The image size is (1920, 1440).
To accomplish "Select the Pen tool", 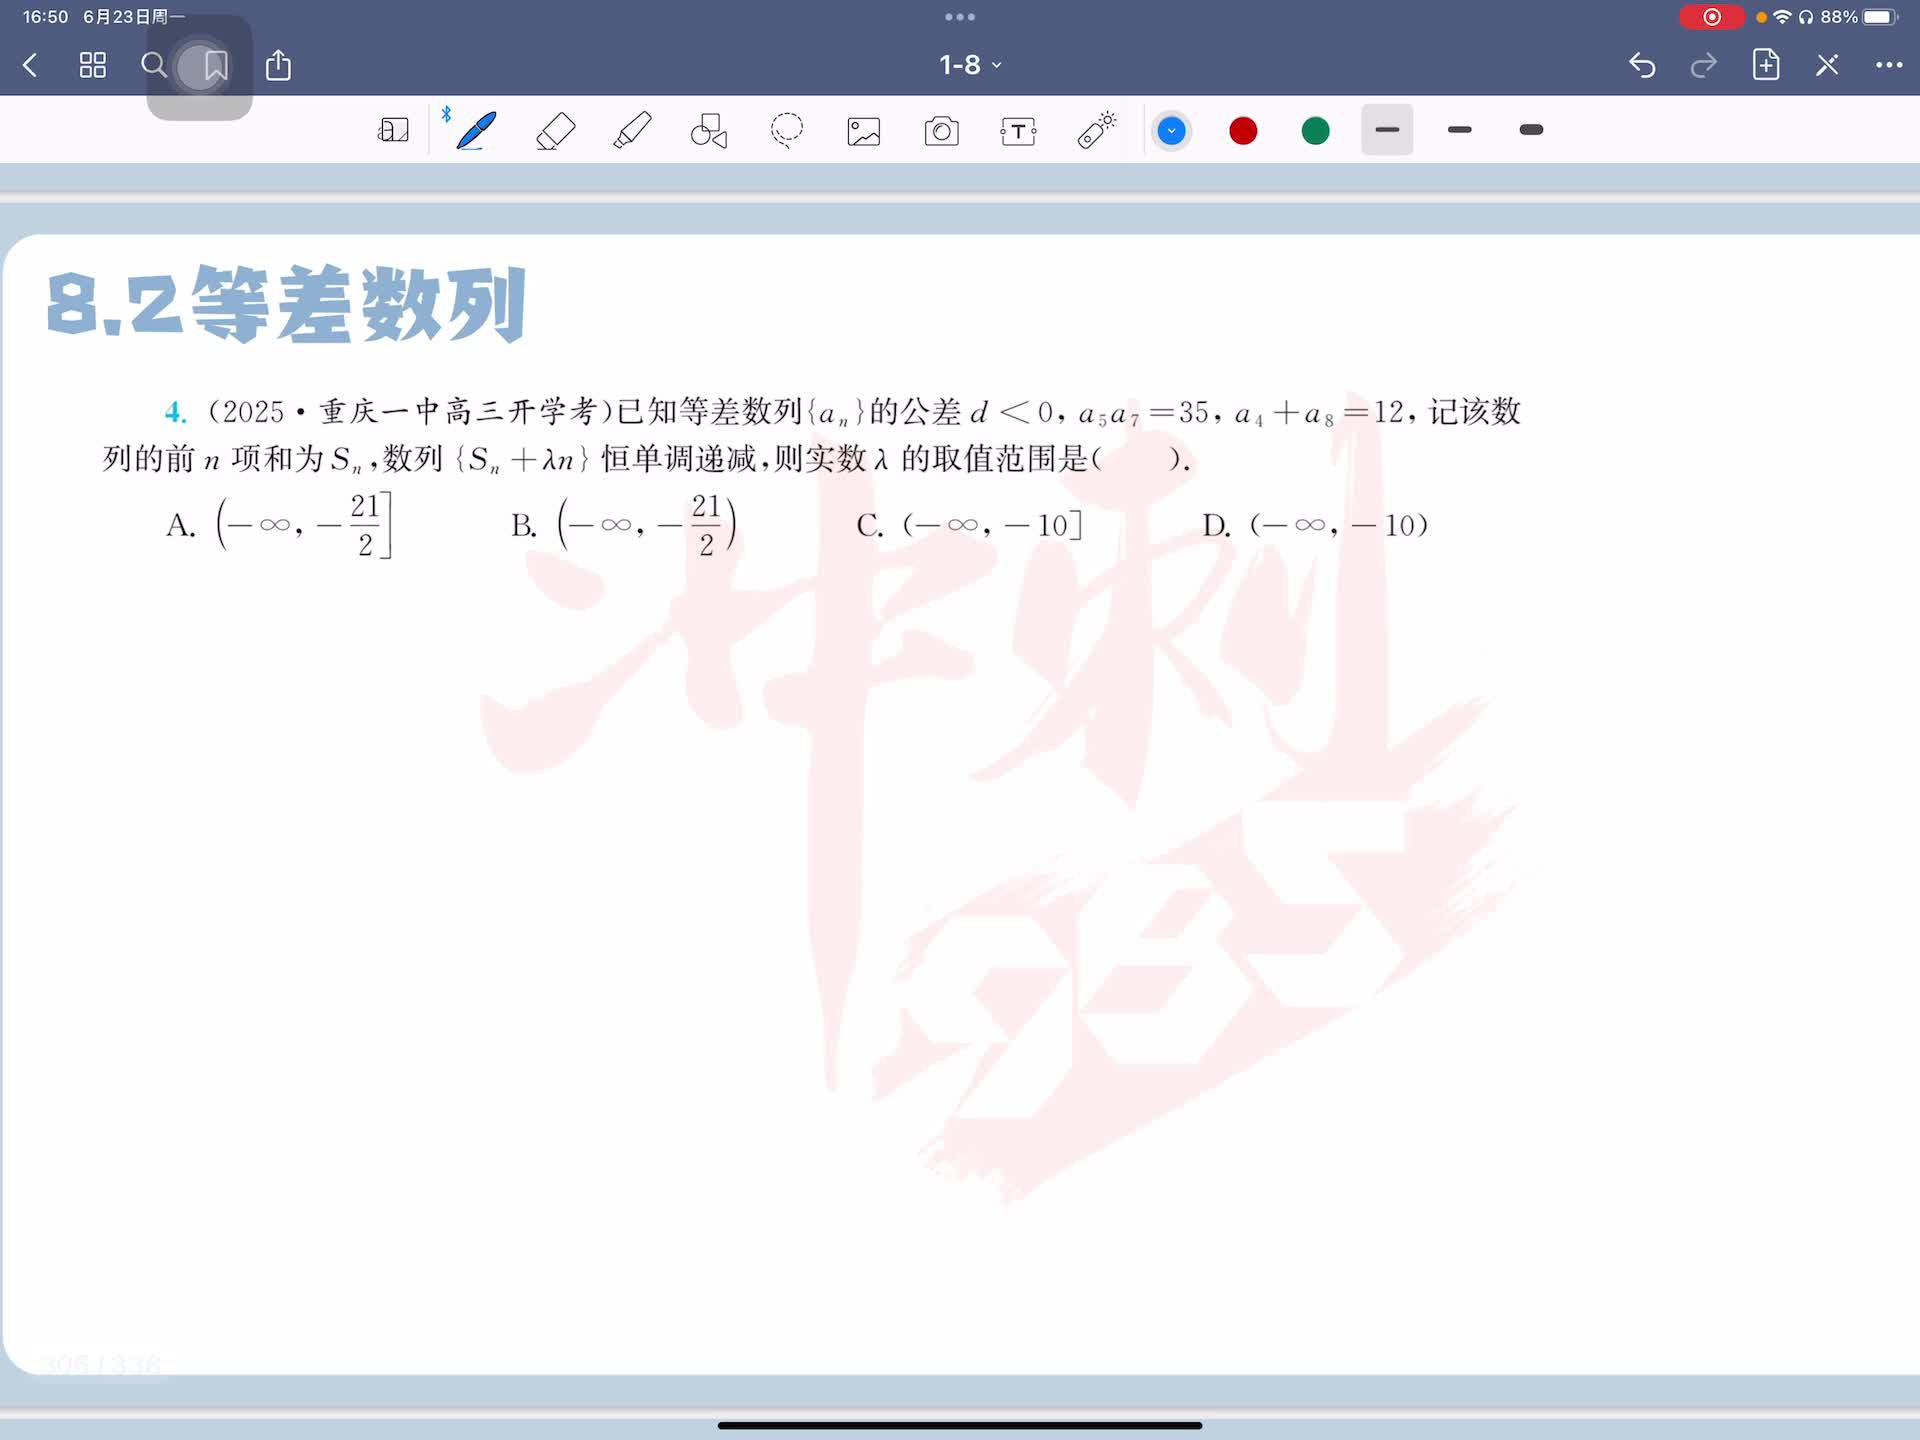I will 476,131.
